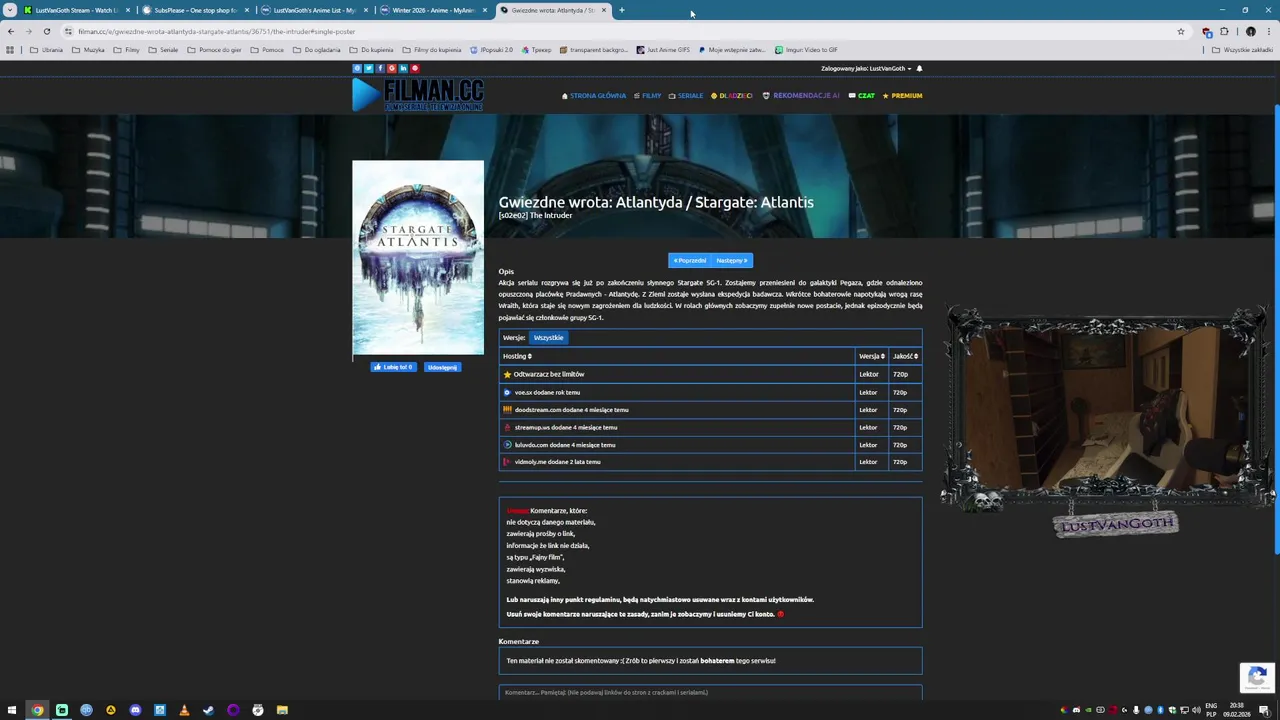Image resolution: width=1280 pixels, height=720 pixels.
Task: Sort the table by Wersja column
Action: 871,356
